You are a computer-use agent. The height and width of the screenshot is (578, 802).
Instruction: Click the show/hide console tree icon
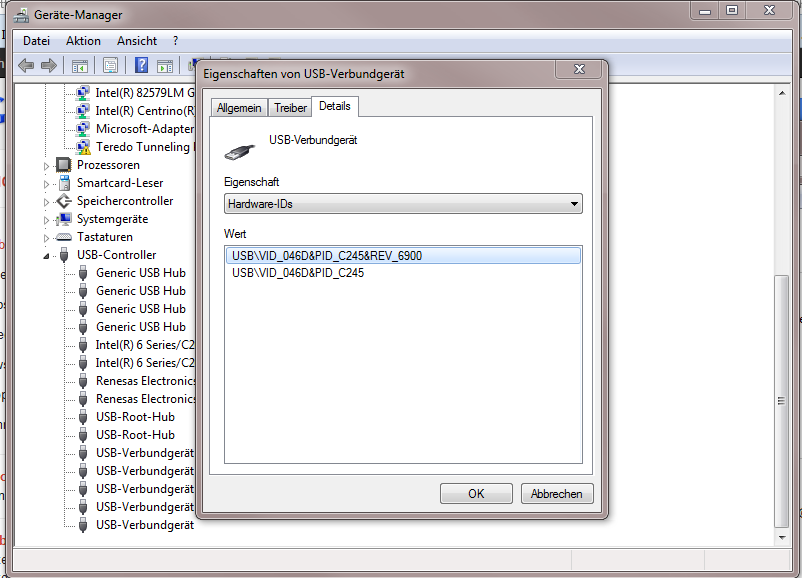click(79, 66)
